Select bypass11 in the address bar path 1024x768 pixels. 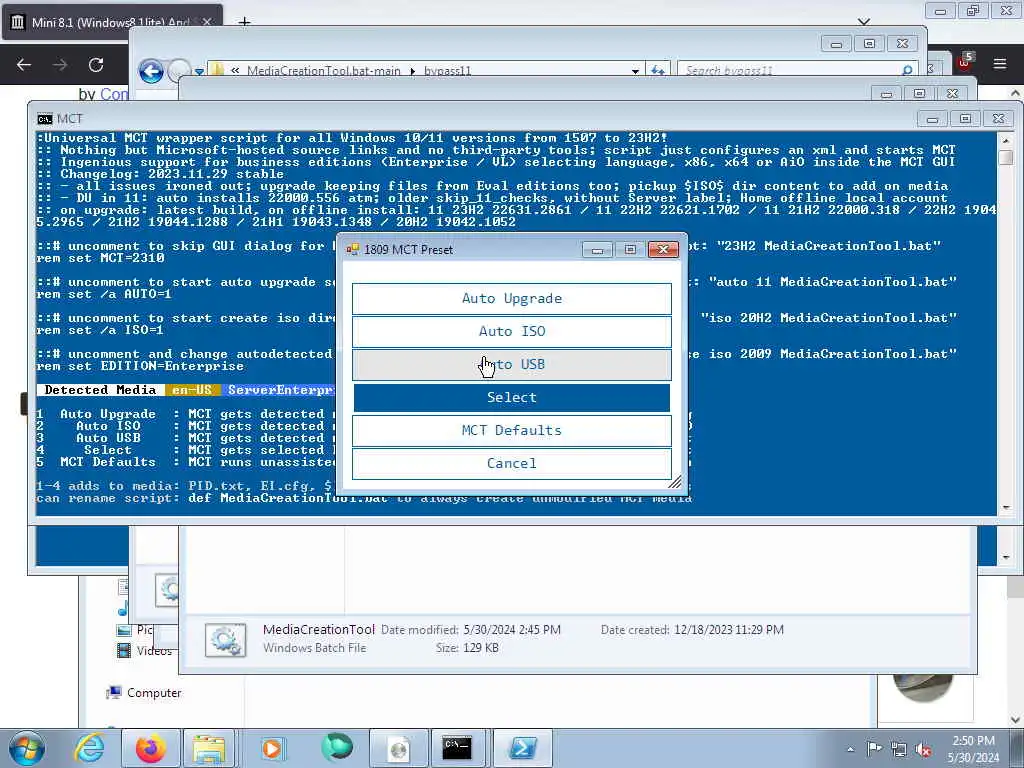point(447,71)
